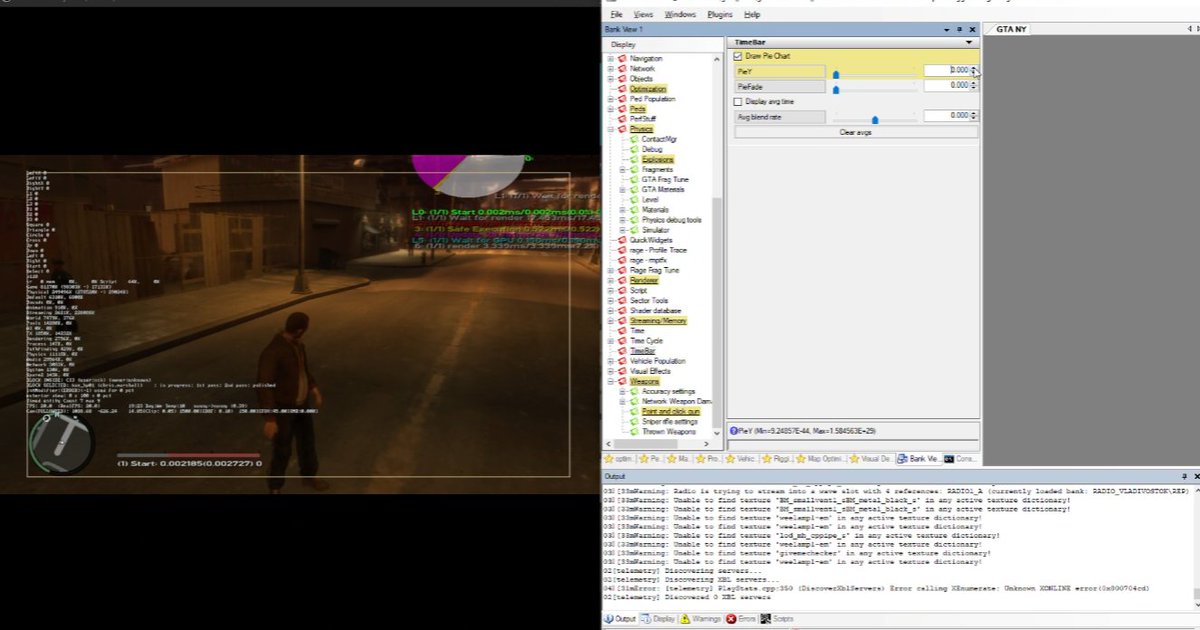Open the Help menu
The height and width of the screenshot is (630, 1200).
click(x=752, y=15)
